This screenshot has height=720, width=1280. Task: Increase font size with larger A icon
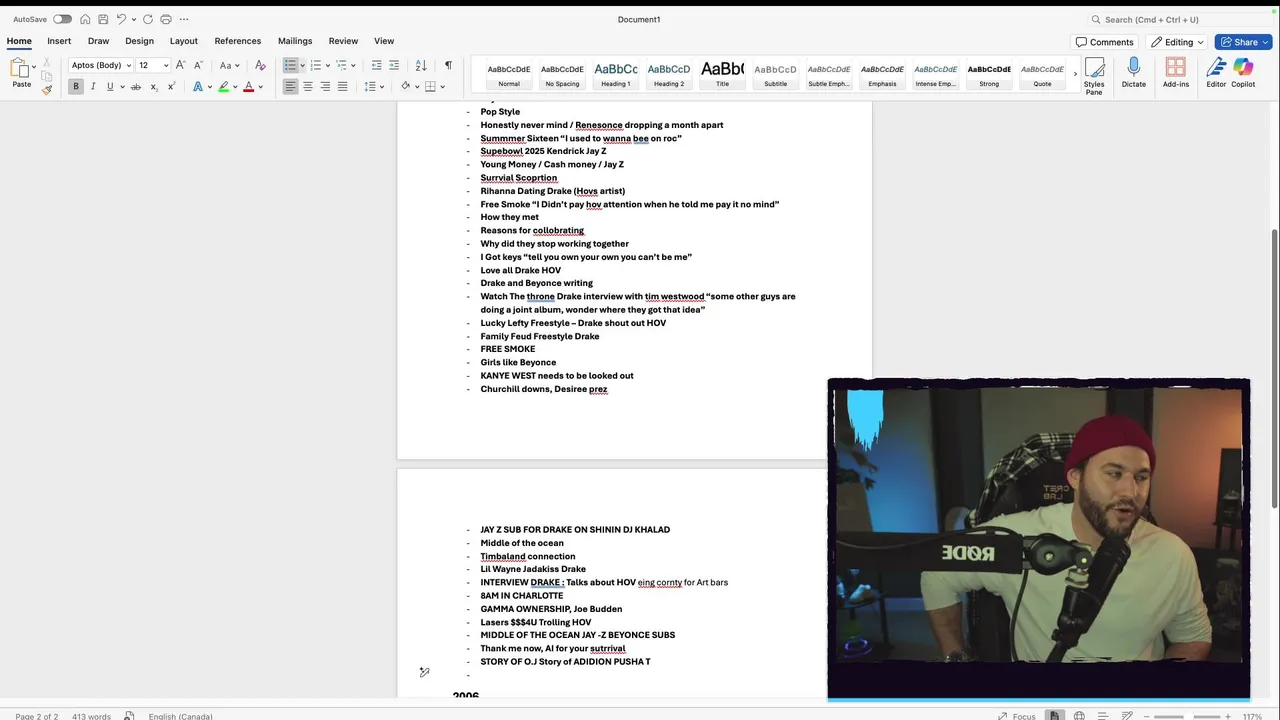click(180, 65)
